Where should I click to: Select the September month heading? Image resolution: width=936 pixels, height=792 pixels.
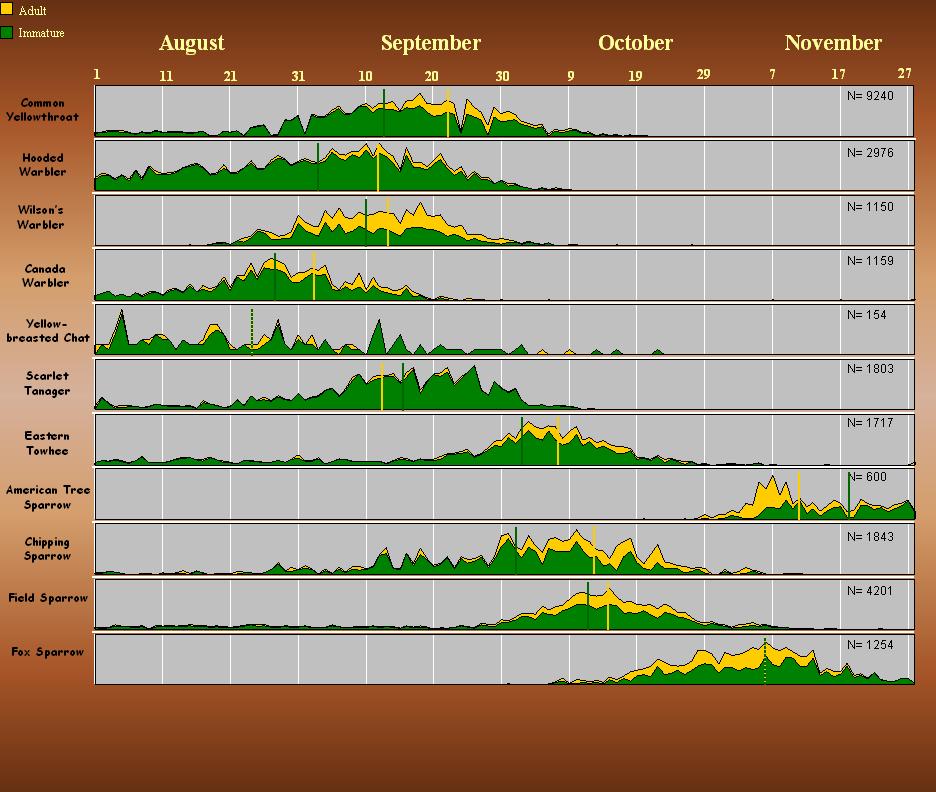tap(430, 43)
